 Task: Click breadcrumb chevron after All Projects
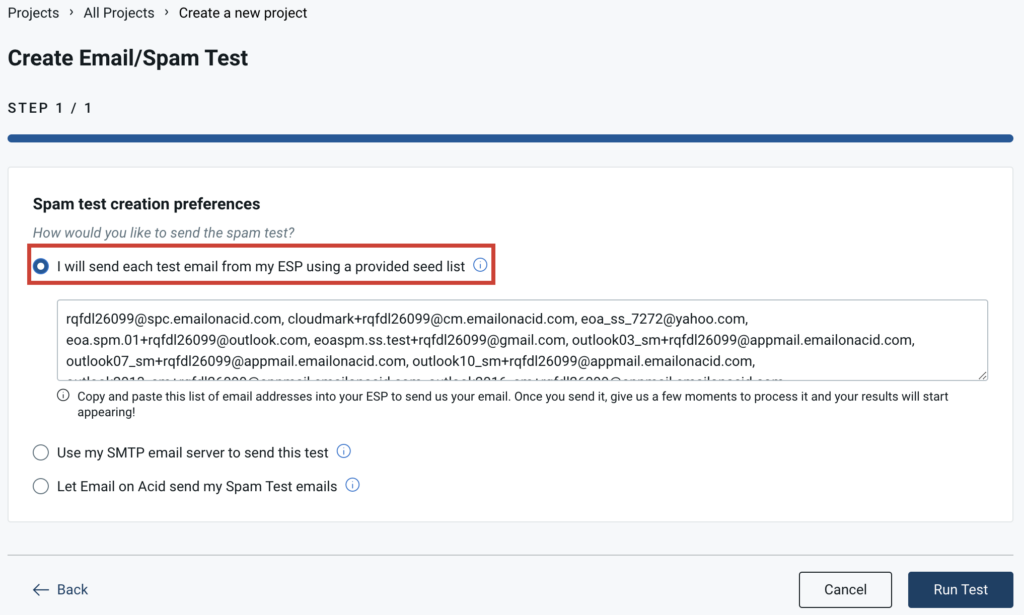pos(167,12)
